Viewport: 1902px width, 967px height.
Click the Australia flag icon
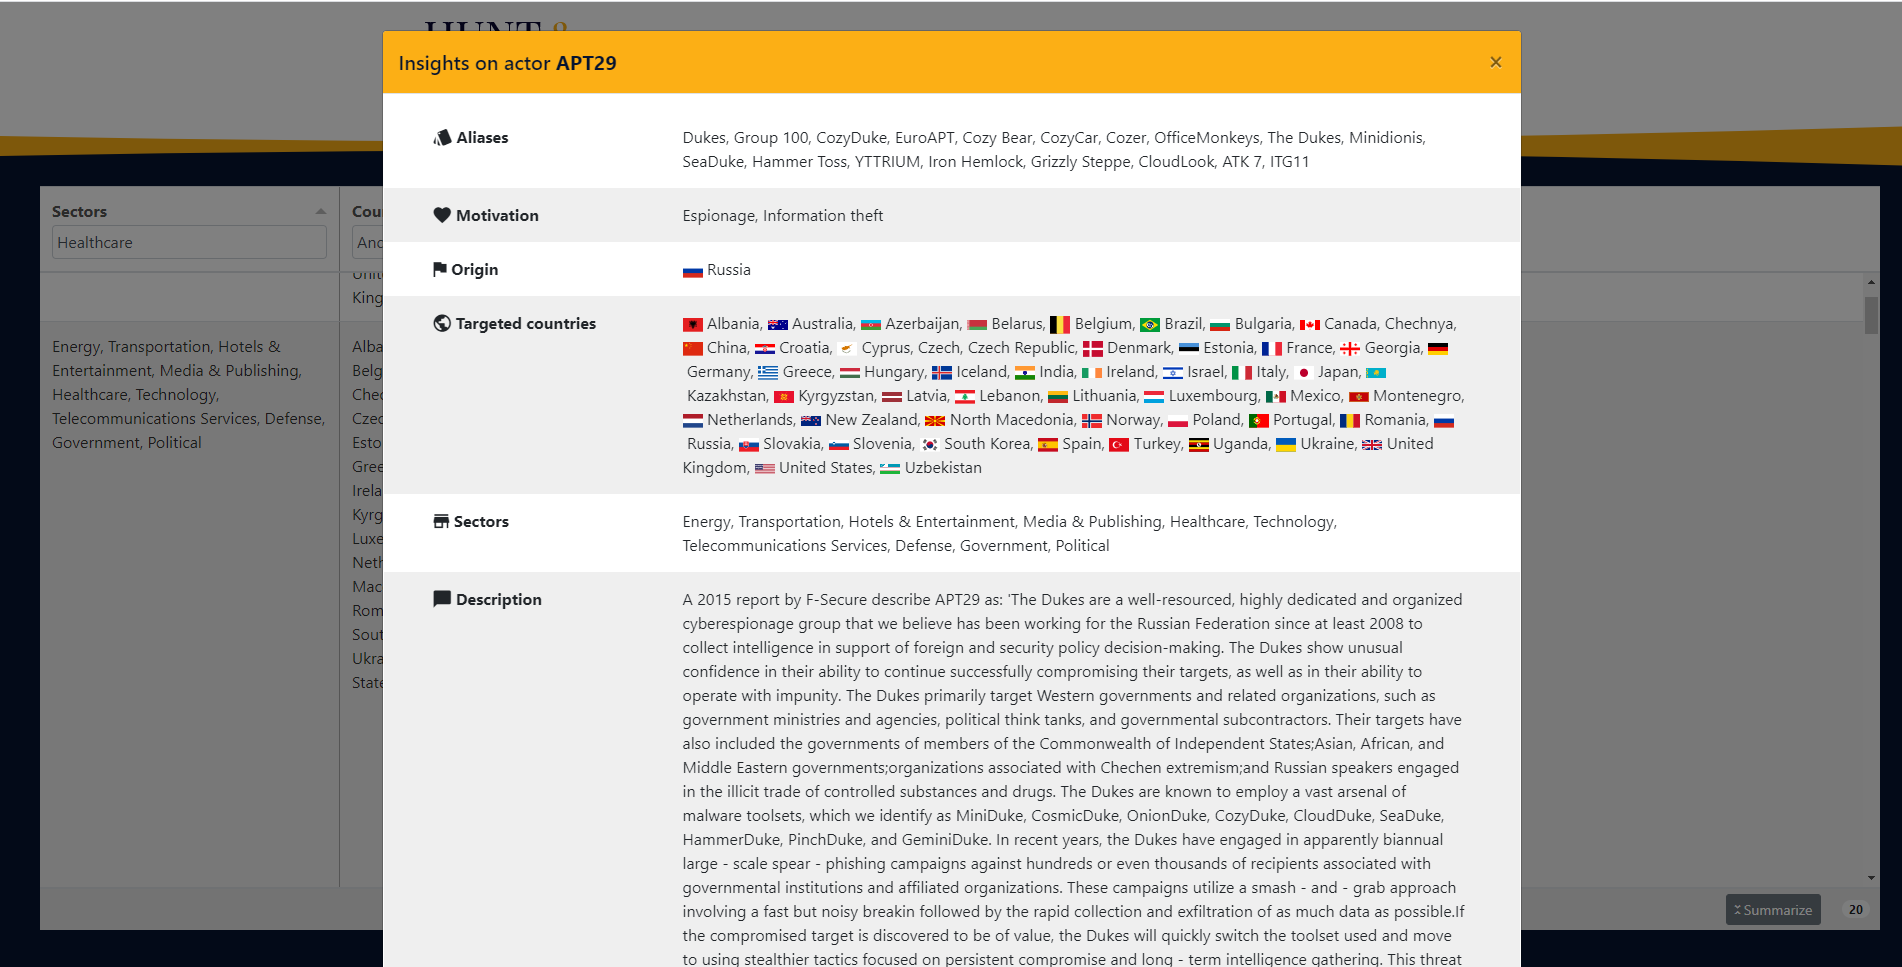point(778,325)
